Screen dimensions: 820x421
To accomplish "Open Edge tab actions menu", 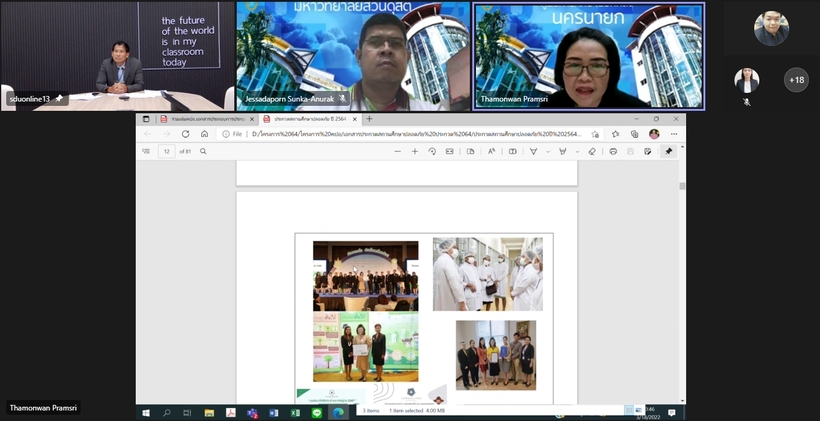I will (x=146, y=119).
